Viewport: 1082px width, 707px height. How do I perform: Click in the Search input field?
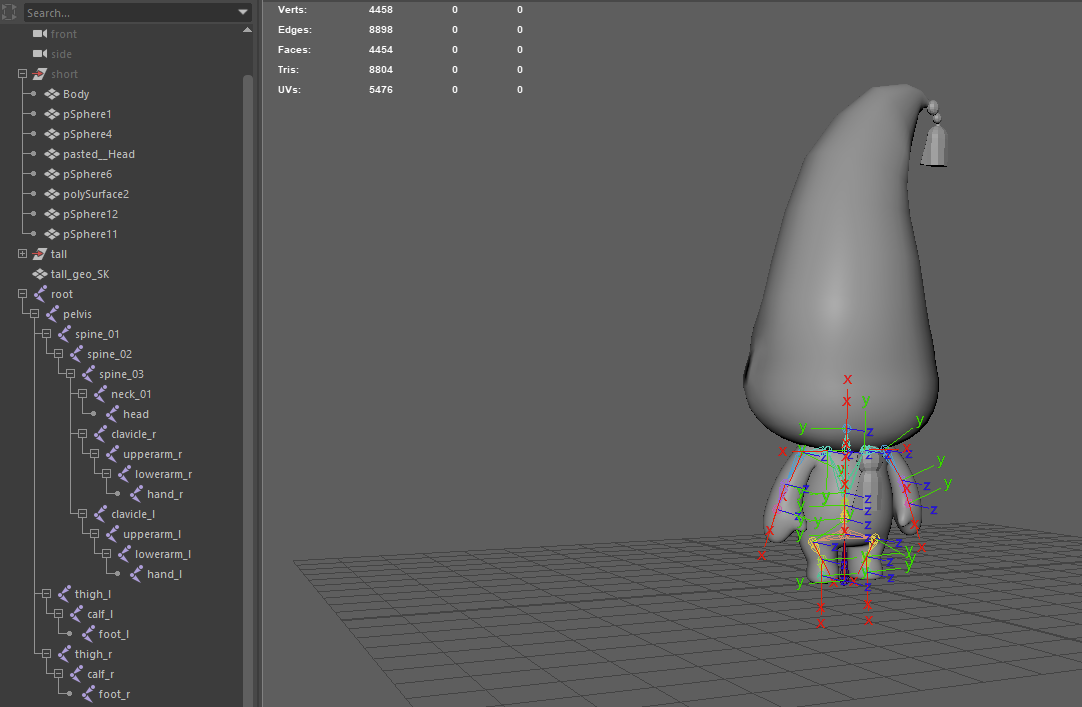[x=130, y=12]
